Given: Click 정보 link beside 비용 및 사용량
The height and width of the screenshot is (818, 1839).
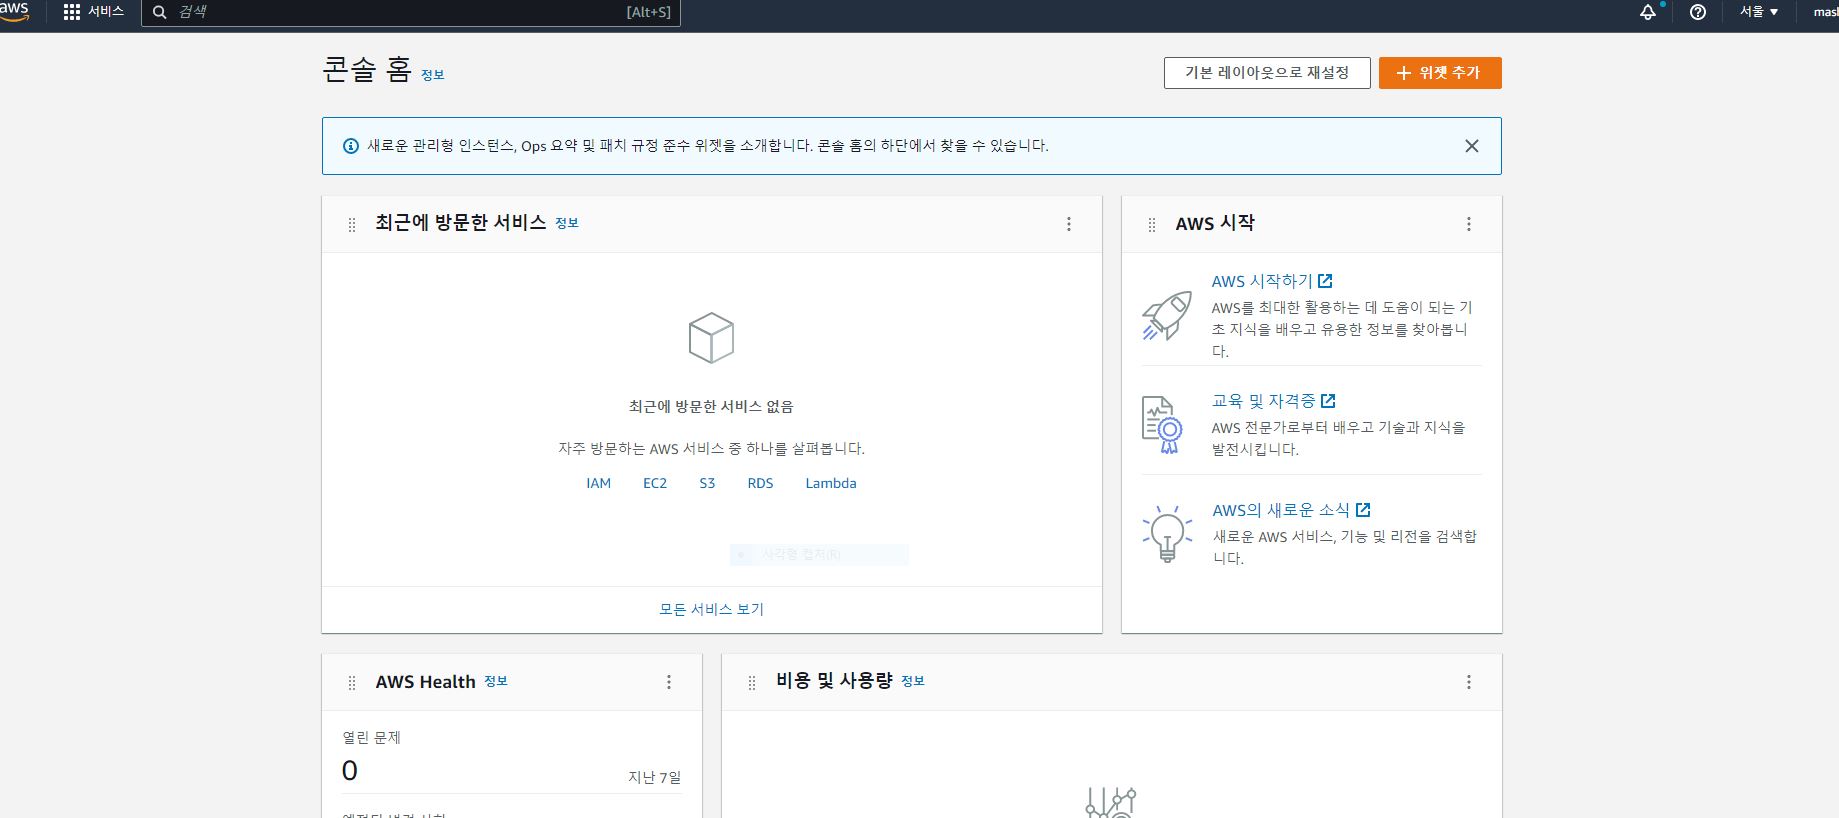Looking at the screenshot, I should point(913,681).
